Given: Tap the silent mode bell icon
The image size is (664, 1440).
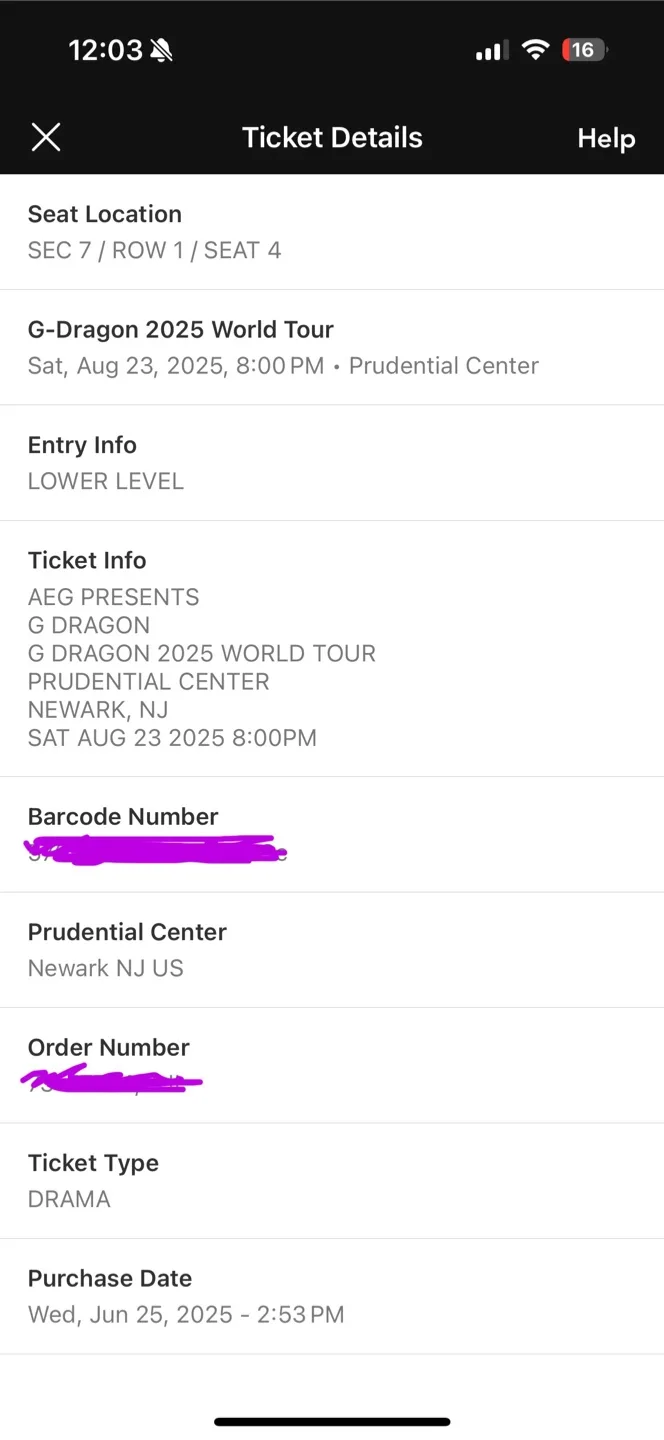Looking at the screenshot, I should coord(161,50).
